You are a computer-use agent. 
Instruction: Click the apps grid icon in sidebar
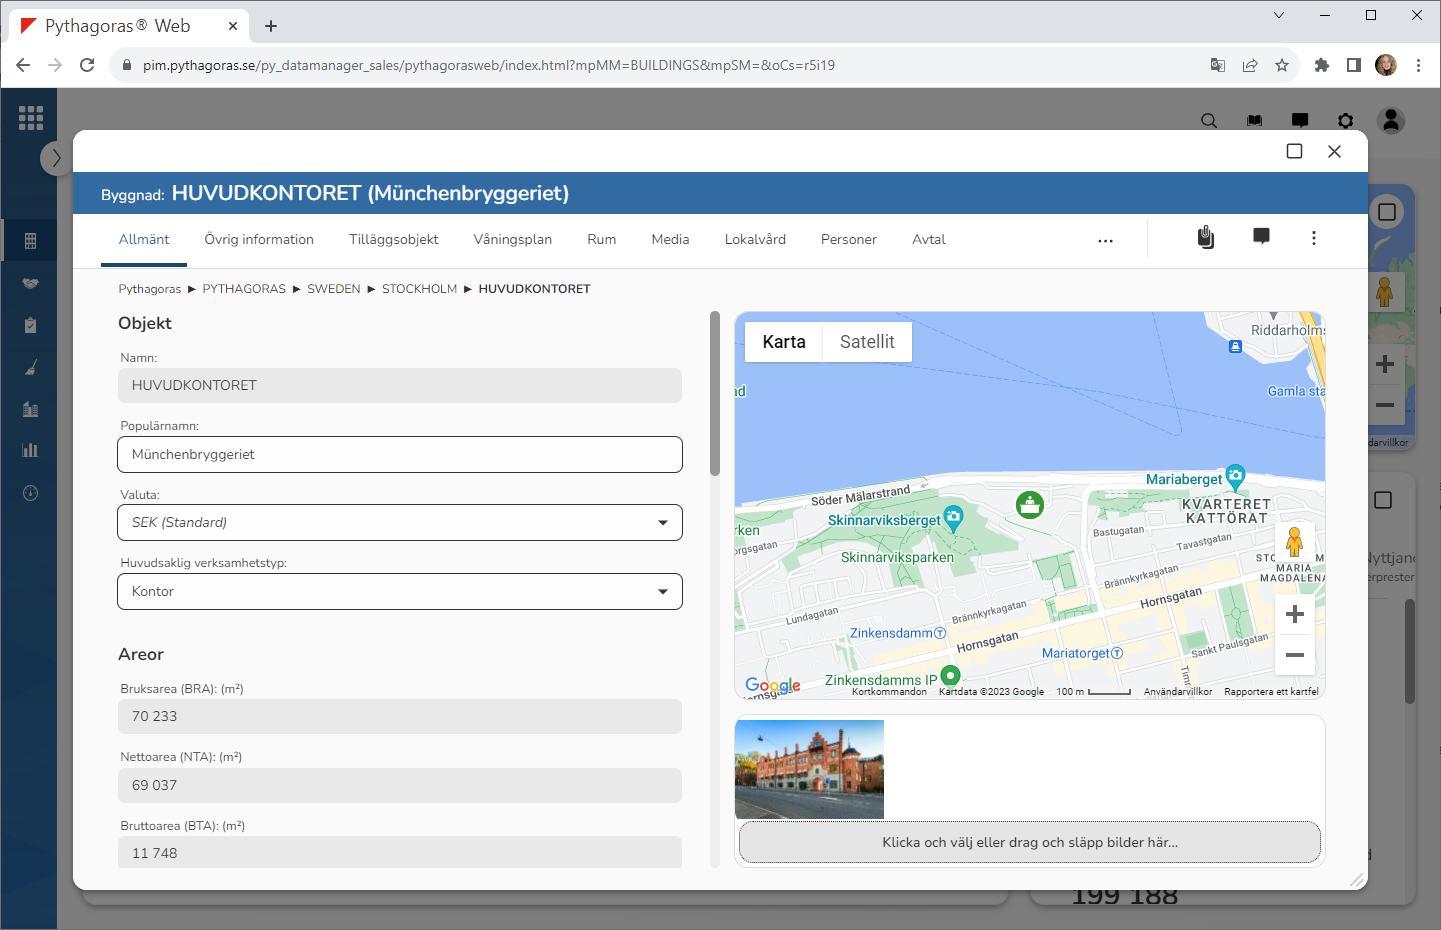(x=31, y=118)
